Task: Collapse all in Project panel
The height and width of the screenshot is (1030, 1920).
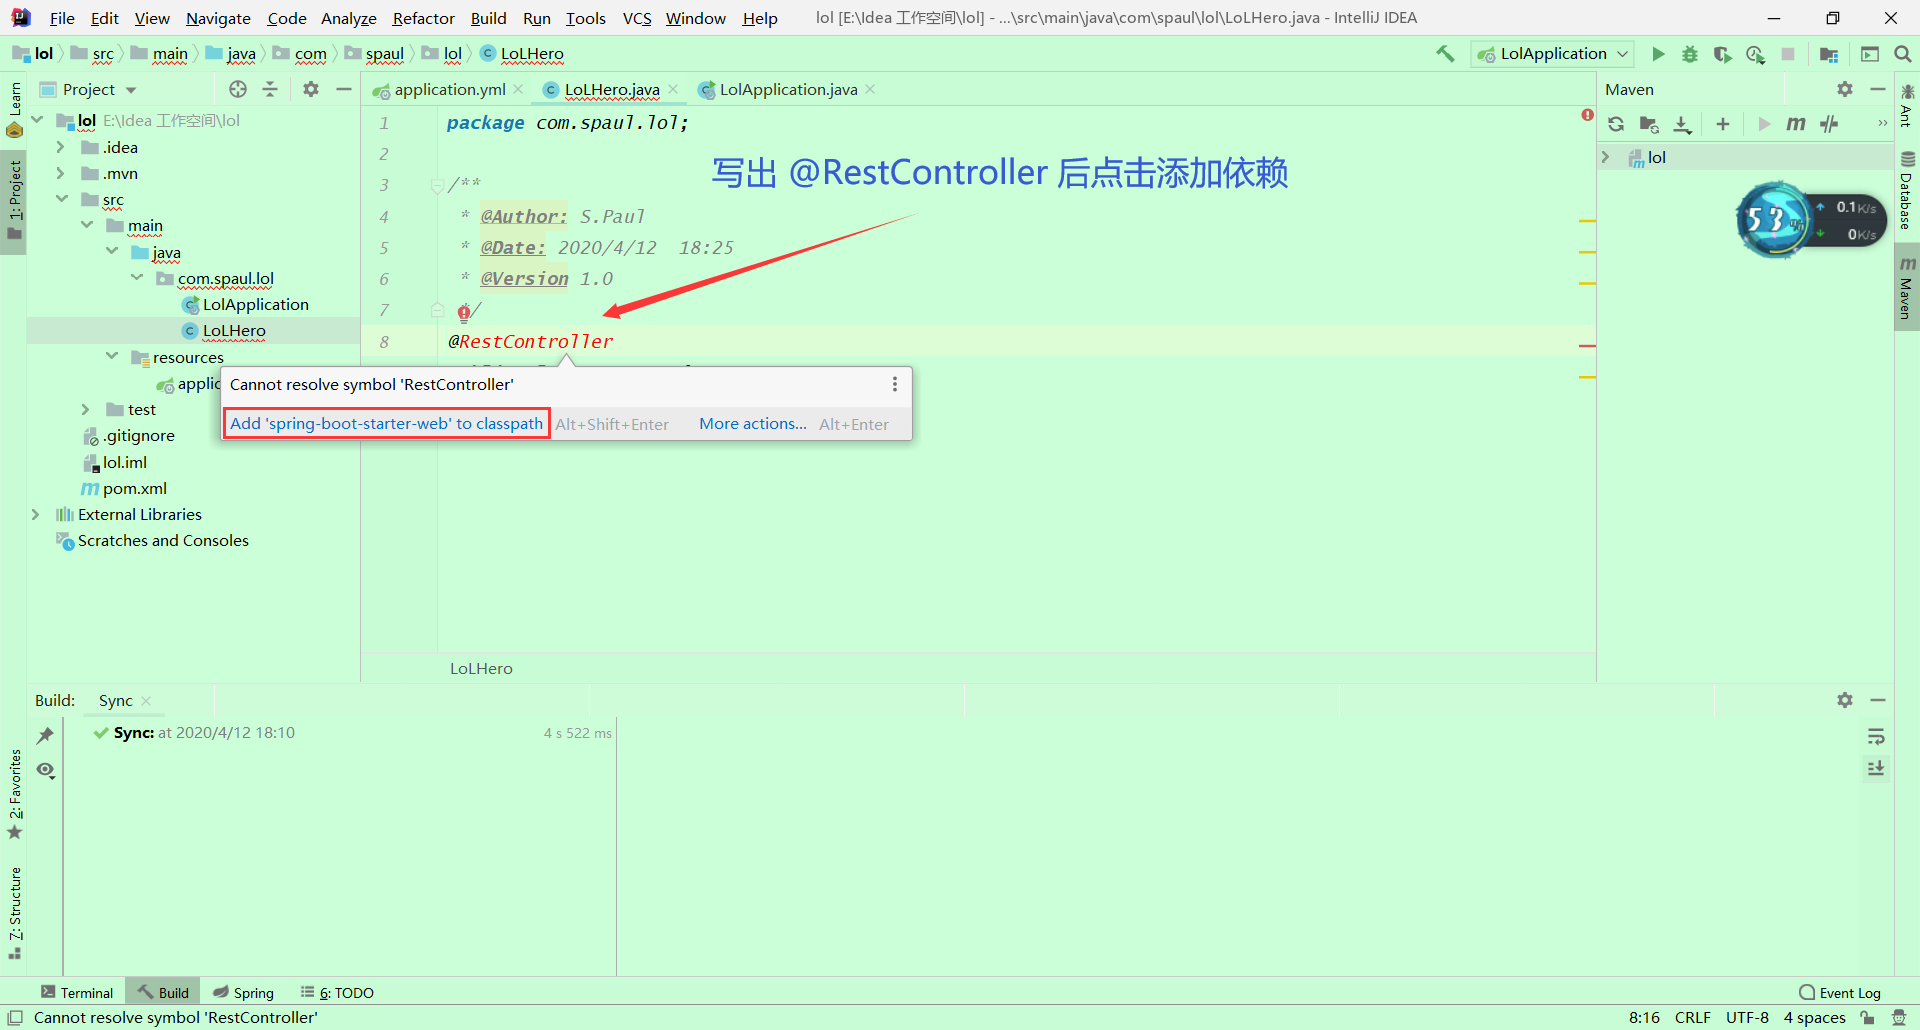Action: tap(270, 89)
